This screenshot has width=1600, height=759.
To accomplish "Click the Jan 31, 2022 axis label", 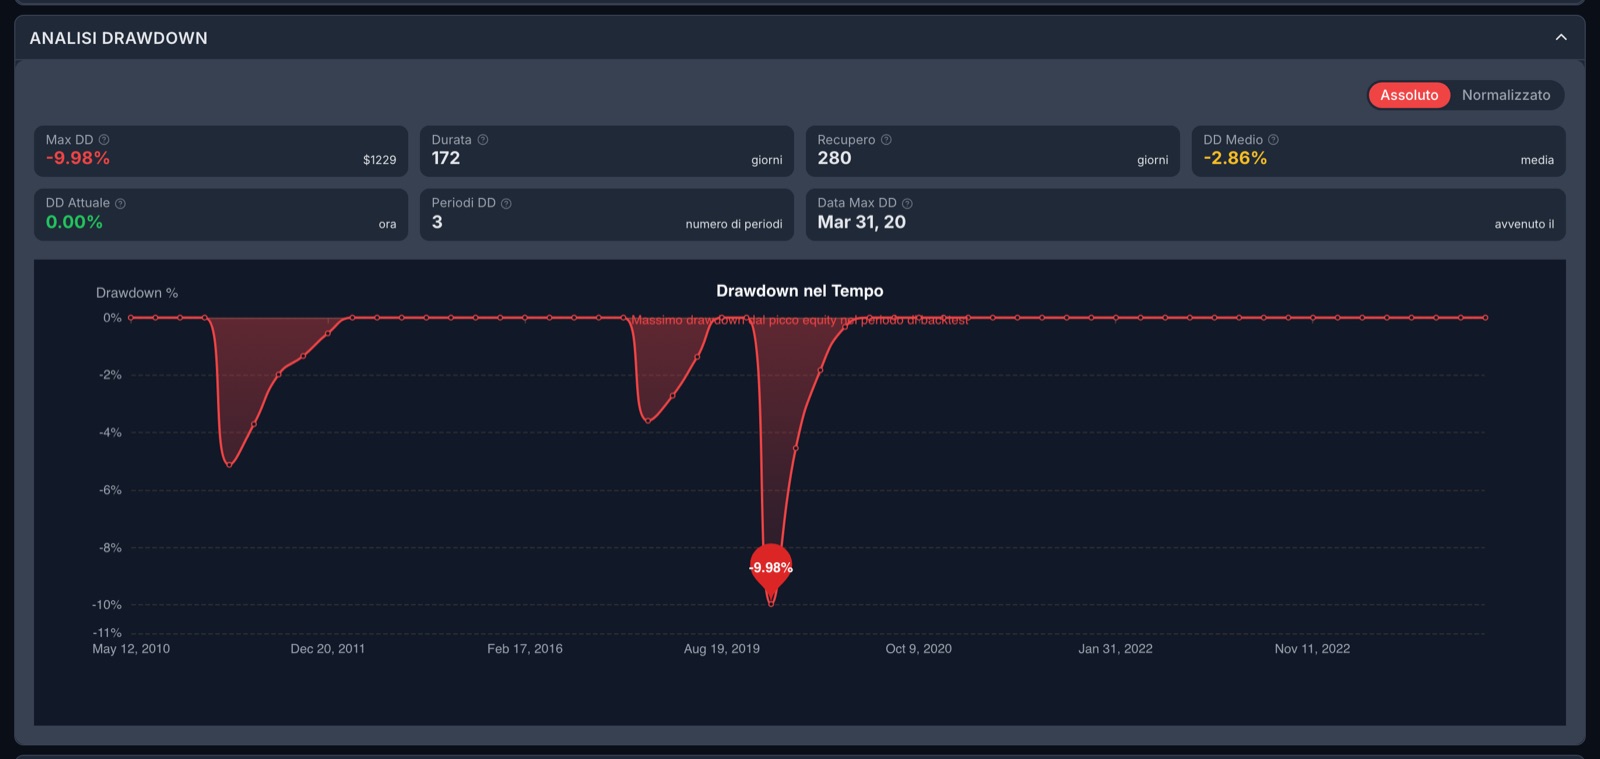I will (x=1116, y=649).
